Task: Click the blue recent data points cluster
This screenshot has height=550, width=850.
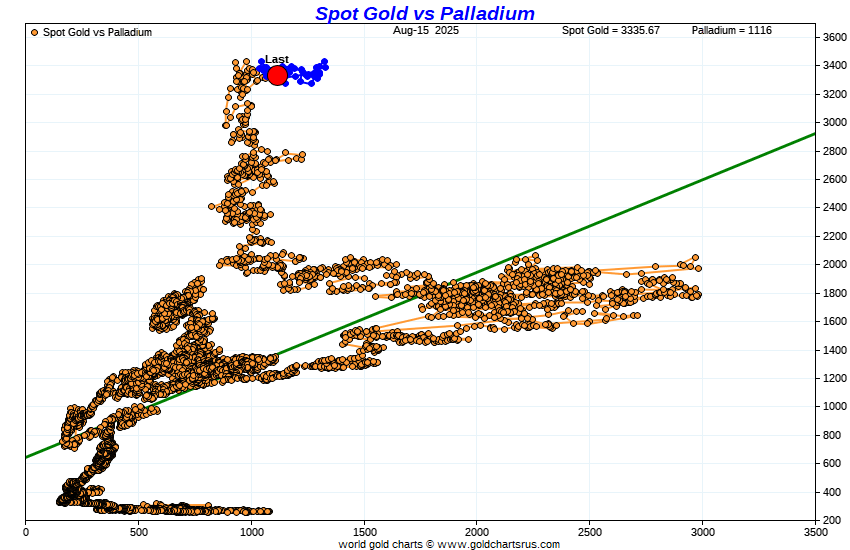Action: [x=312, y=72]
